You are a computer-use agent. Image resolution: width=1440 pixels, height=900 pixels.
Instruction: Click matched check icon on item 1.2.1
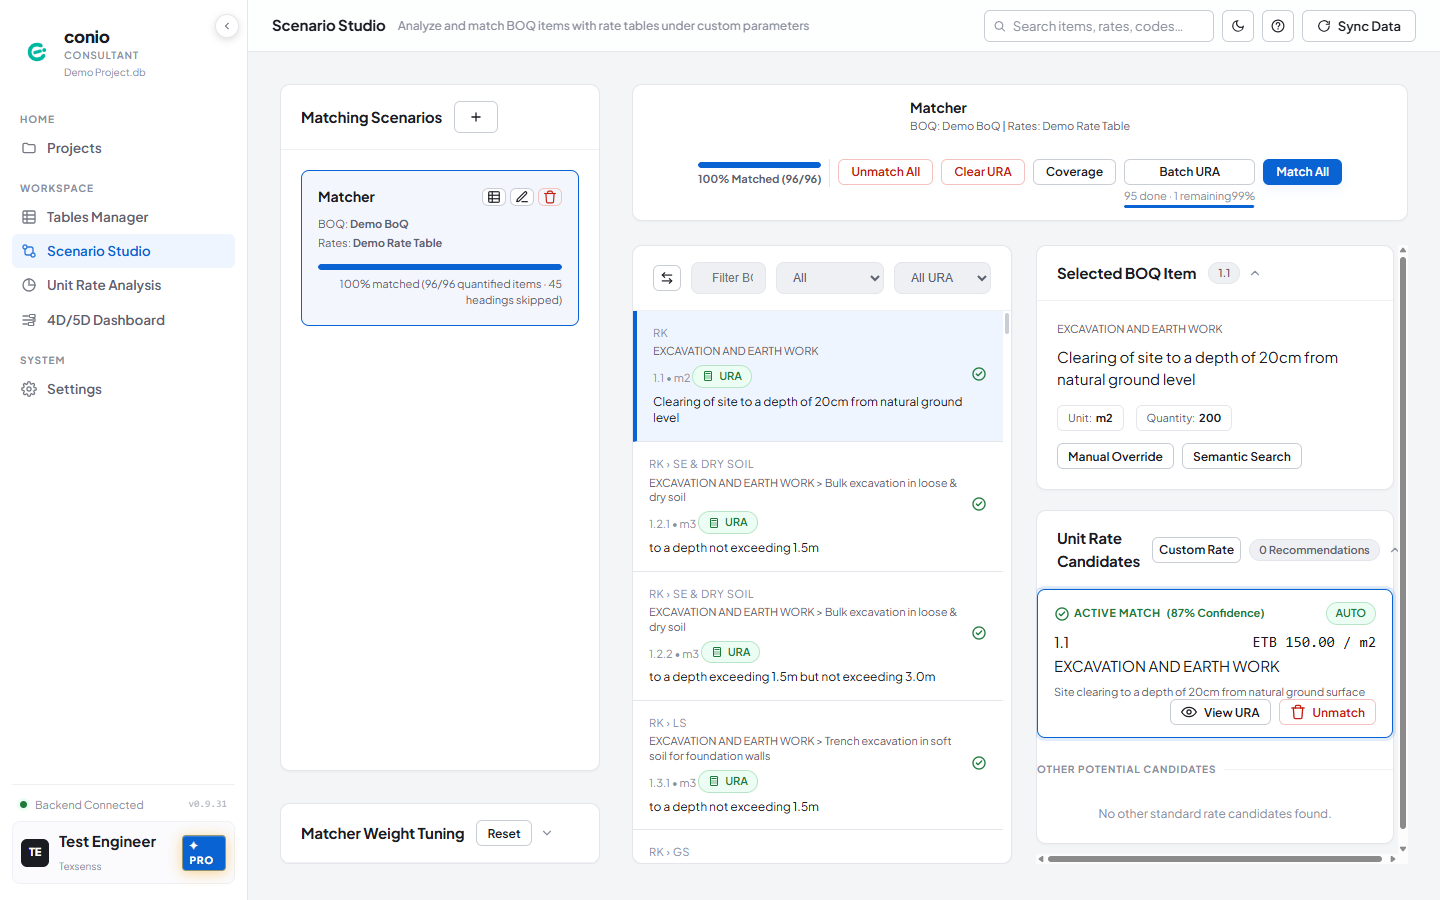coord(979,504)
